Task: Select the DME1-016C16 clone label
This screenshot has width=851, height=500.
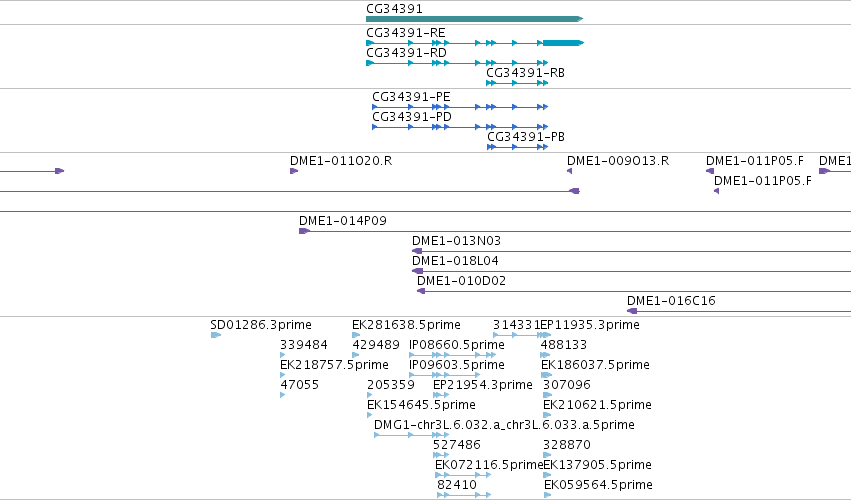Action: tap(671, 301)
